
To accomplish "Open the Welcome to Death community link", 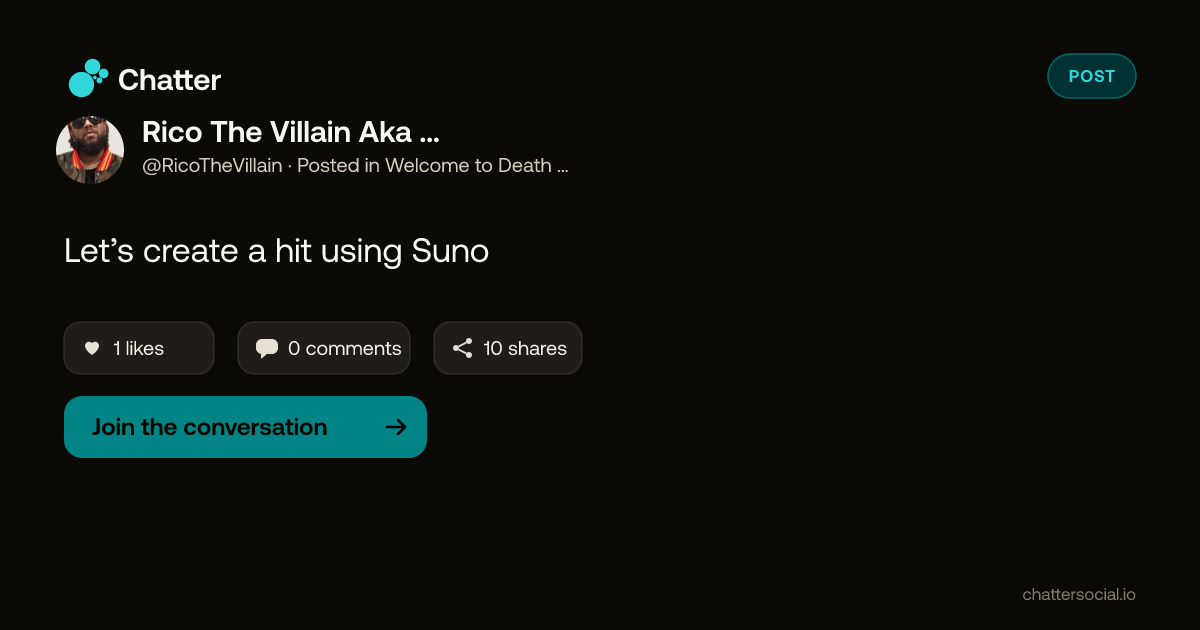I will 468,166.
